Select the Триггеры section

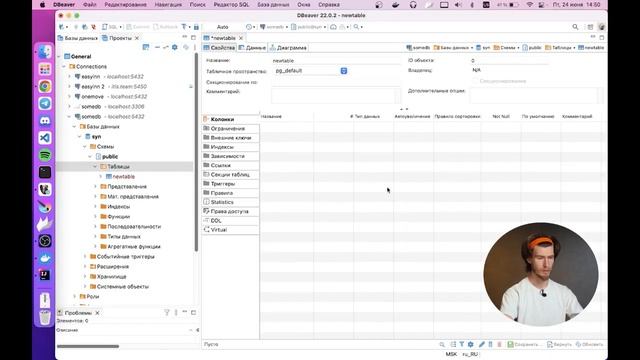230,184
